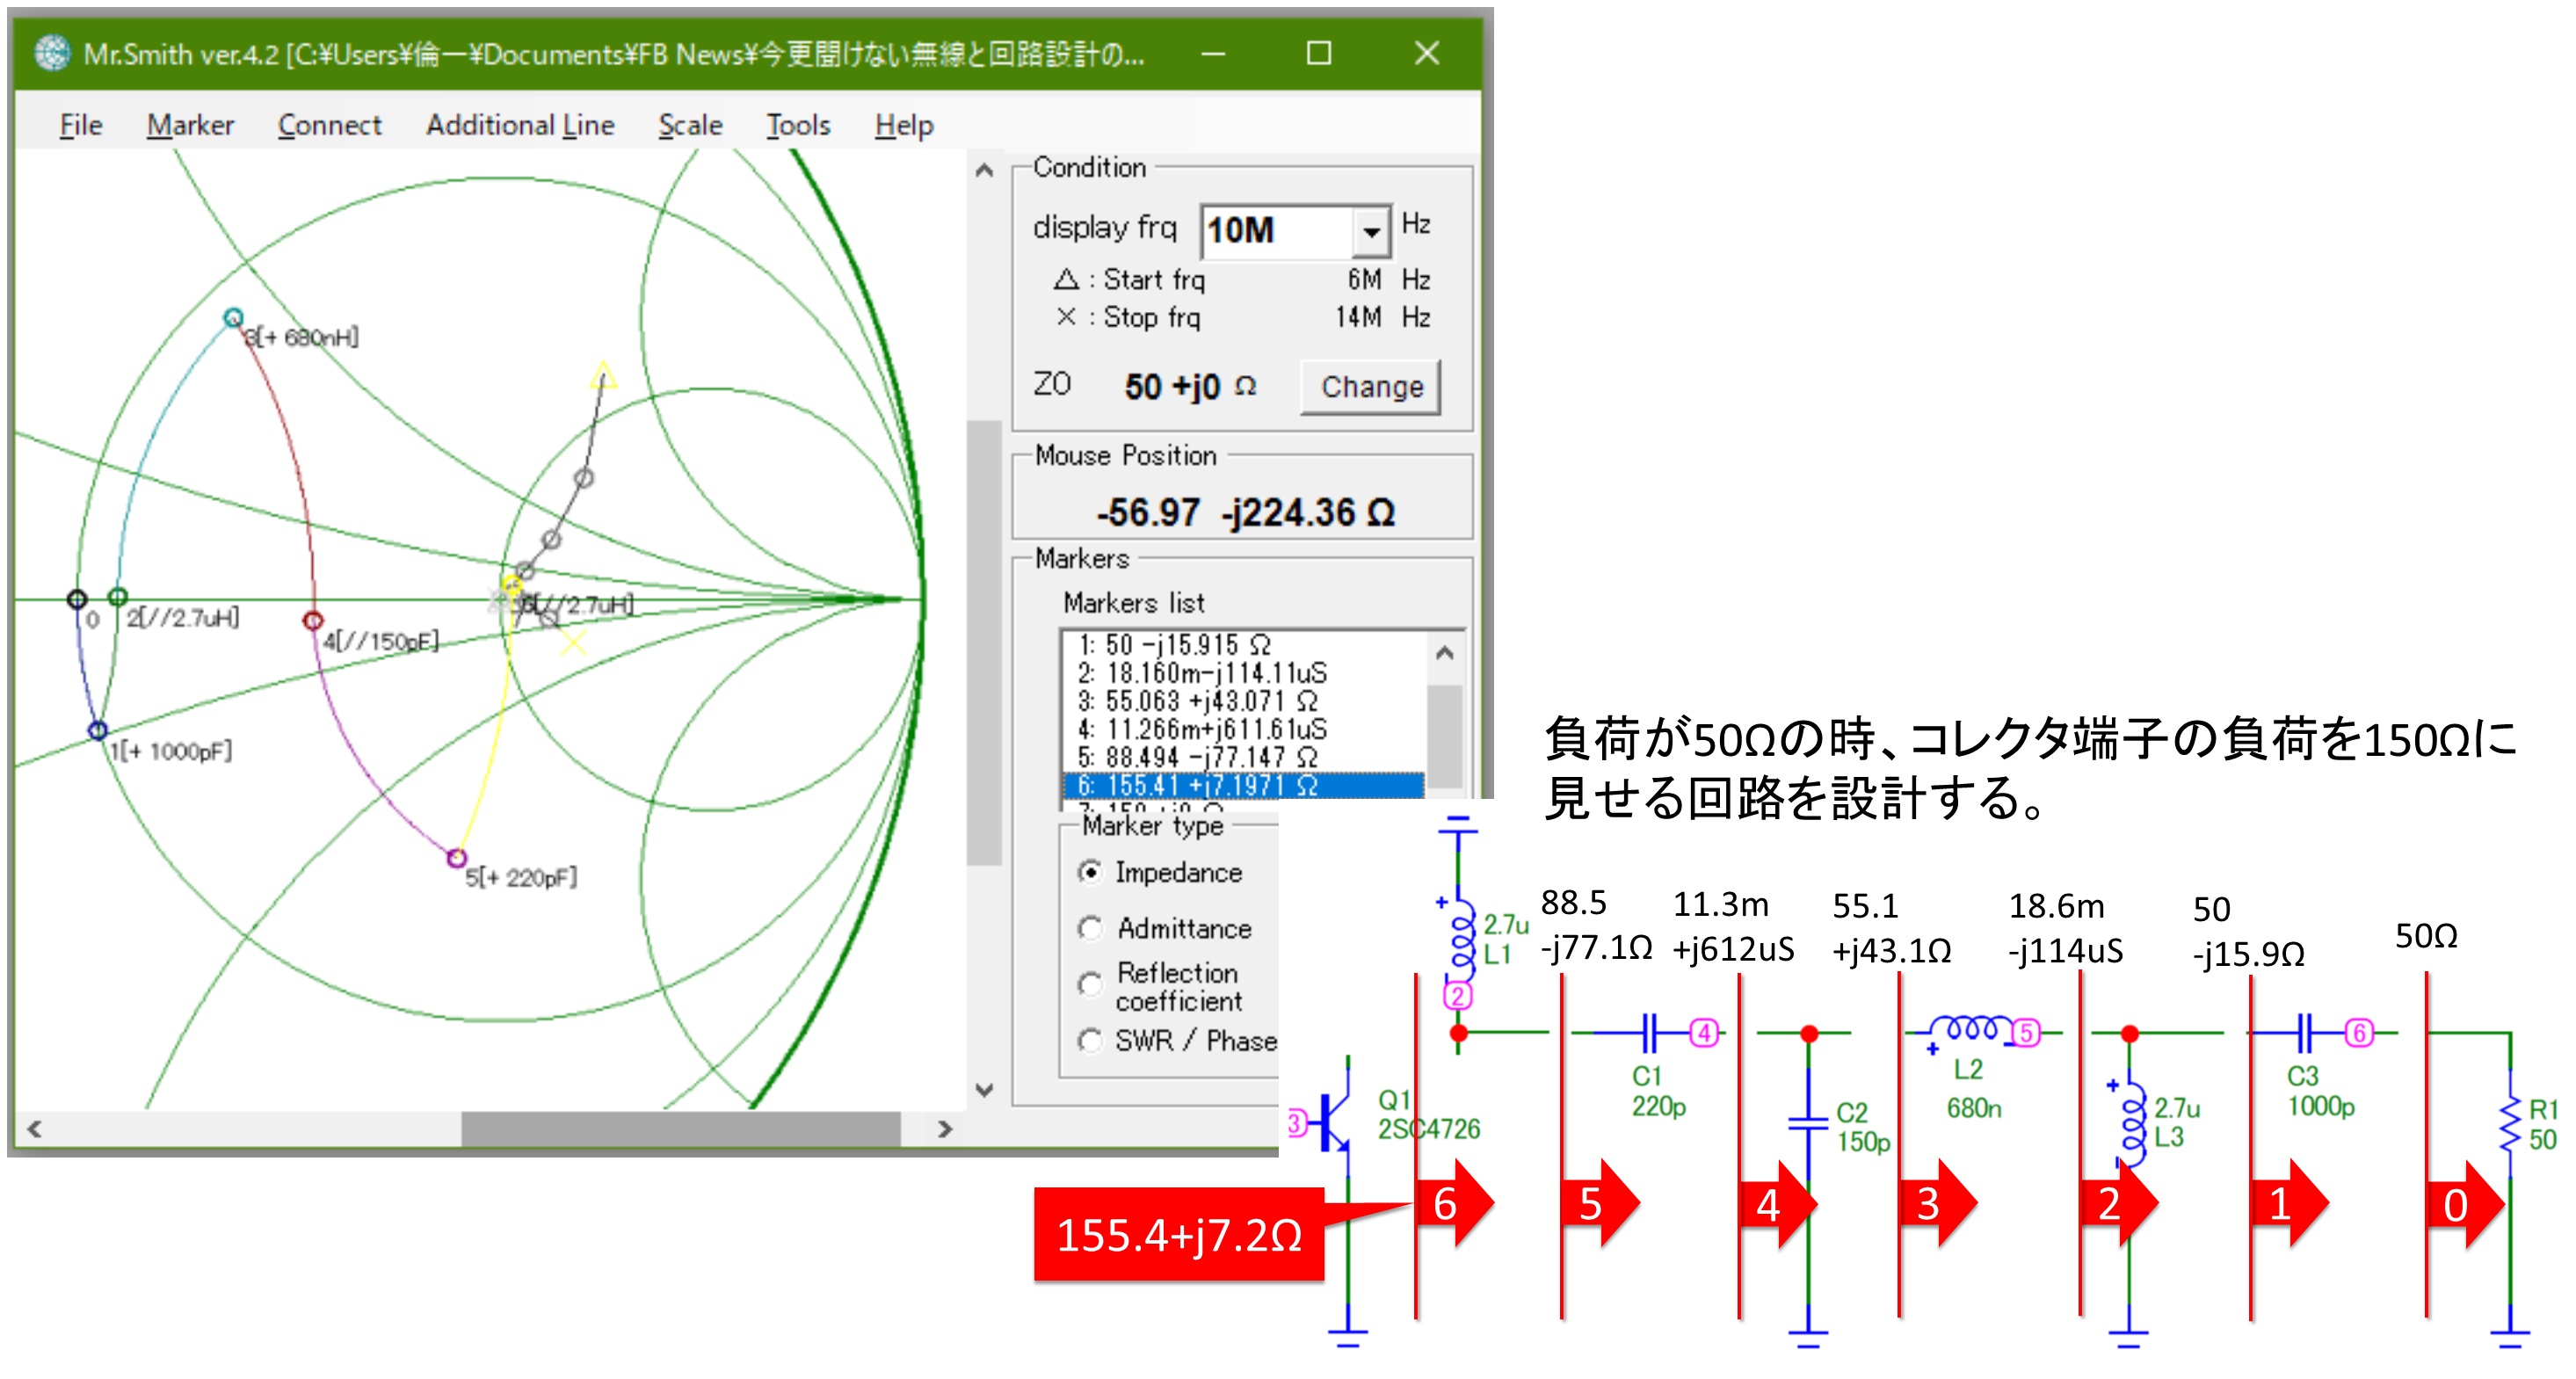Open the Additional Line menu

[520, 125]
